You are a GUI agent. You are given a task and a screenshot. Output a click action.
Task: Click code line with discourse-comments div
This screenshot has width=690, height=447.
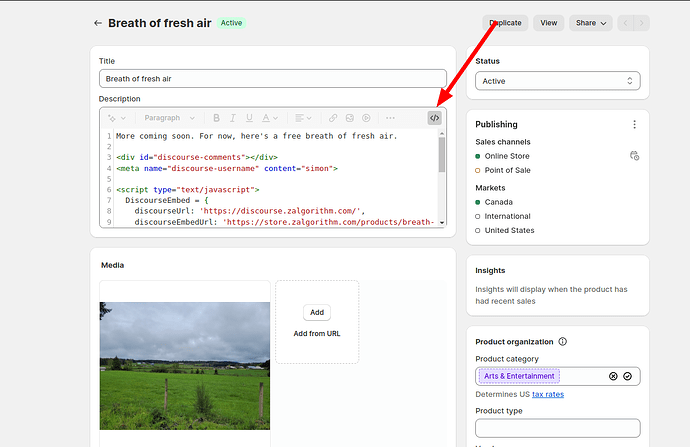click(197, 157)
